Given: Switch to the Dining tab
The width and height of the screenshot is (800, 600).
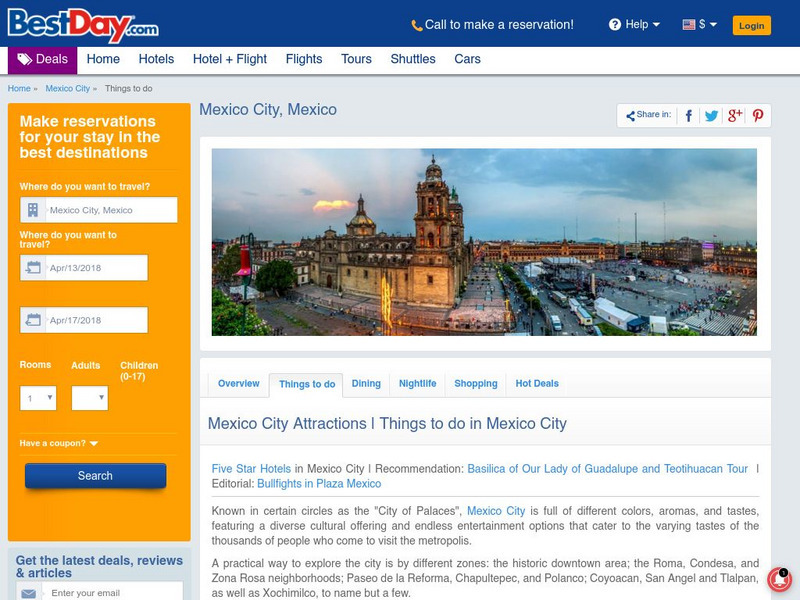Looking at the screenshot, I should [366, 384].
